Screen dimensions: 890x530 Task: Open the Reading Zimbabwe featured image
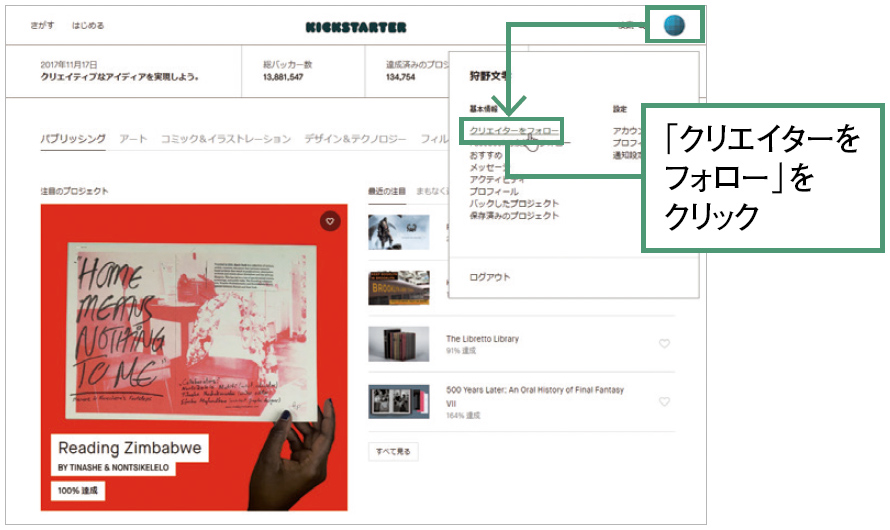(x=194, y=357)
